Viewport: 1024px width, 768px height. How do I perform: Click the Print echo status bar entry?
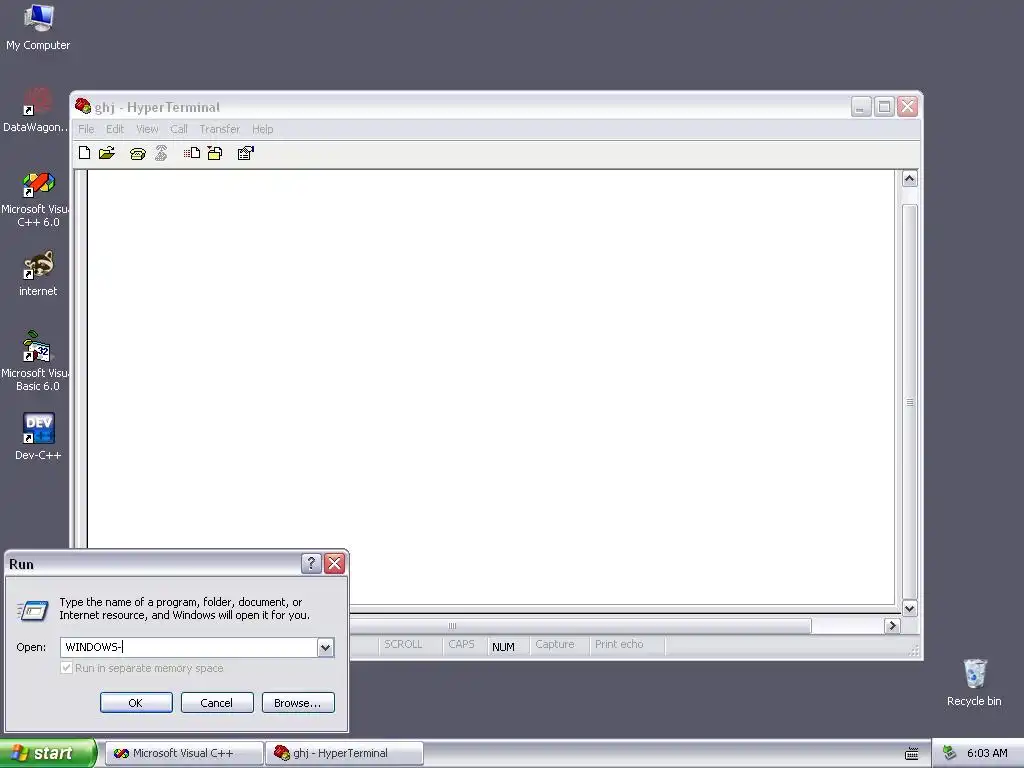pos(619,645)
